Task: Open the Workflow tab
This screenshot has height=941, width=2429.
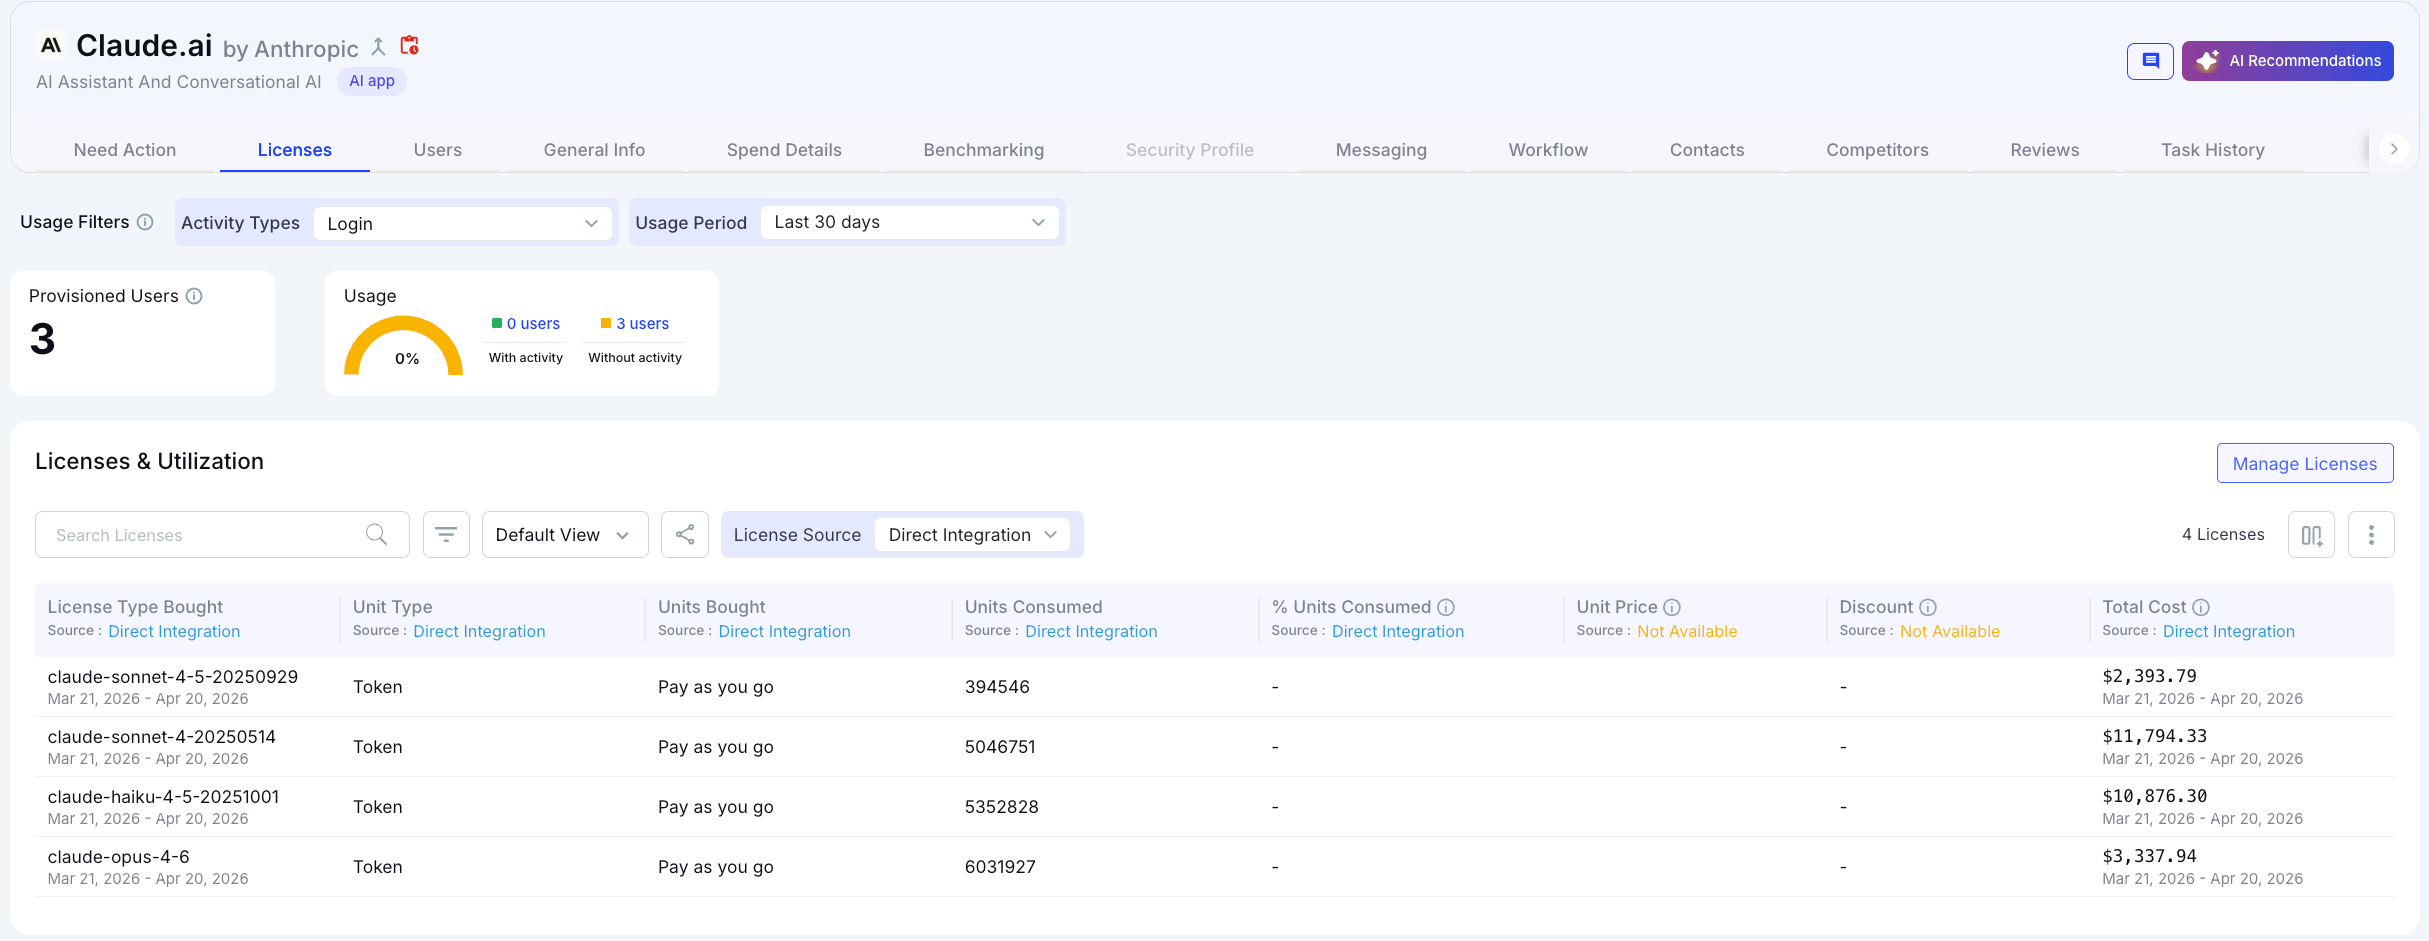Action: click(x=1548, y=150)
